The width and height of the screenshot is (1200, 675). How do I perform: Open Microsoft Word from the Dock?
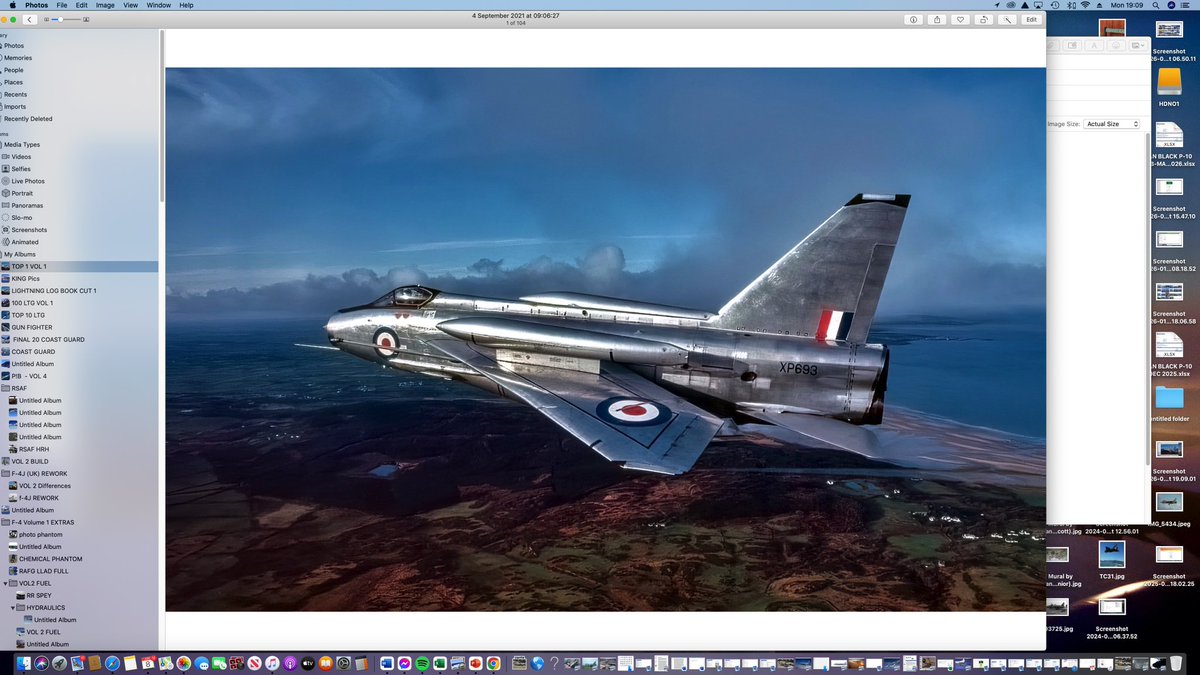387,663
